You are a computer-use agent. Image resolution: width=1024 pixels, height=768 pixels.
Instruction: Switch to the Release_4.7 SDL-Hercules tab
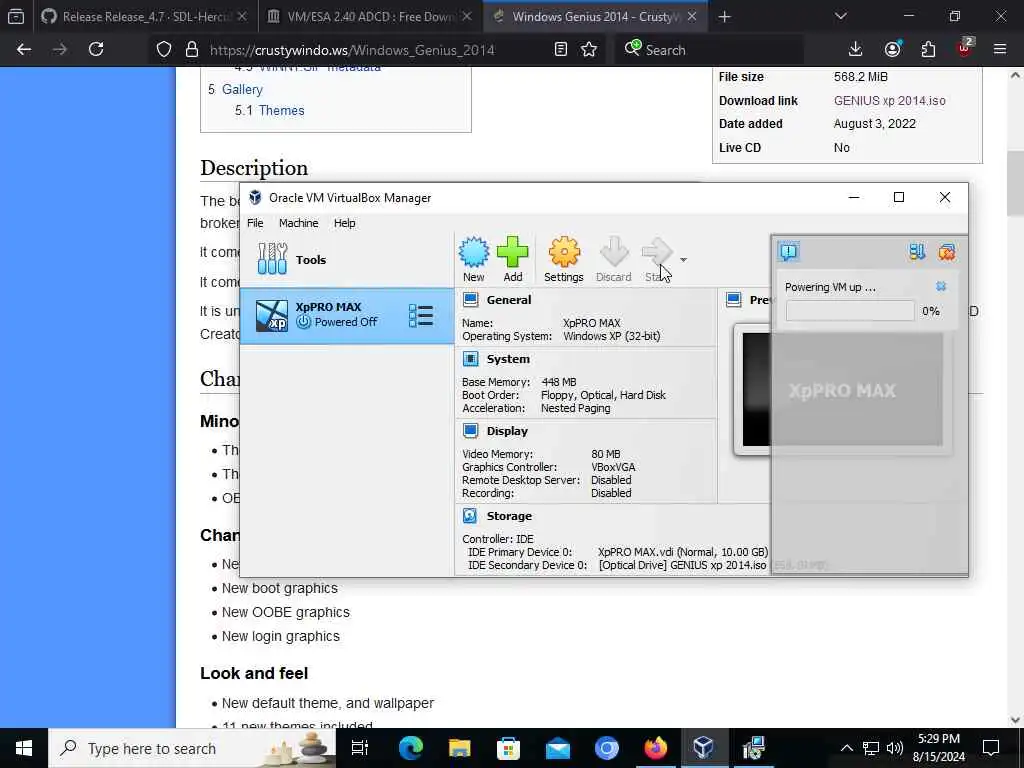[144, 17]
